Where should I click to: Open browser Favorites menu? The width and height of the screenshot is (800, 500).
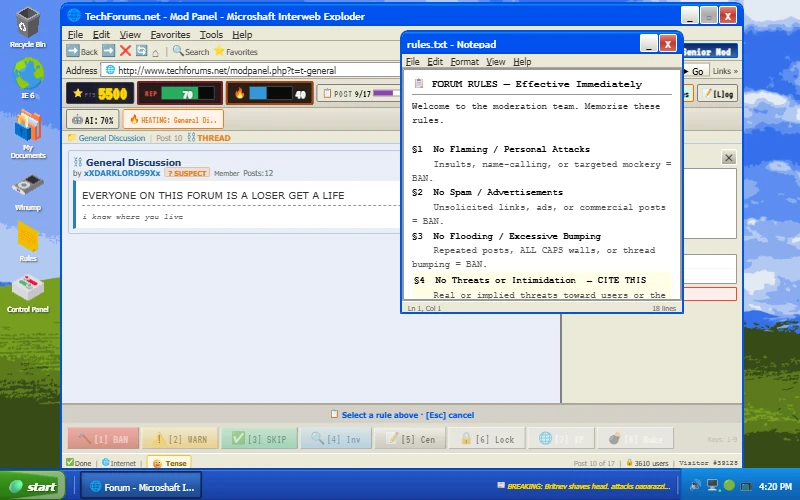click(170, 35)
